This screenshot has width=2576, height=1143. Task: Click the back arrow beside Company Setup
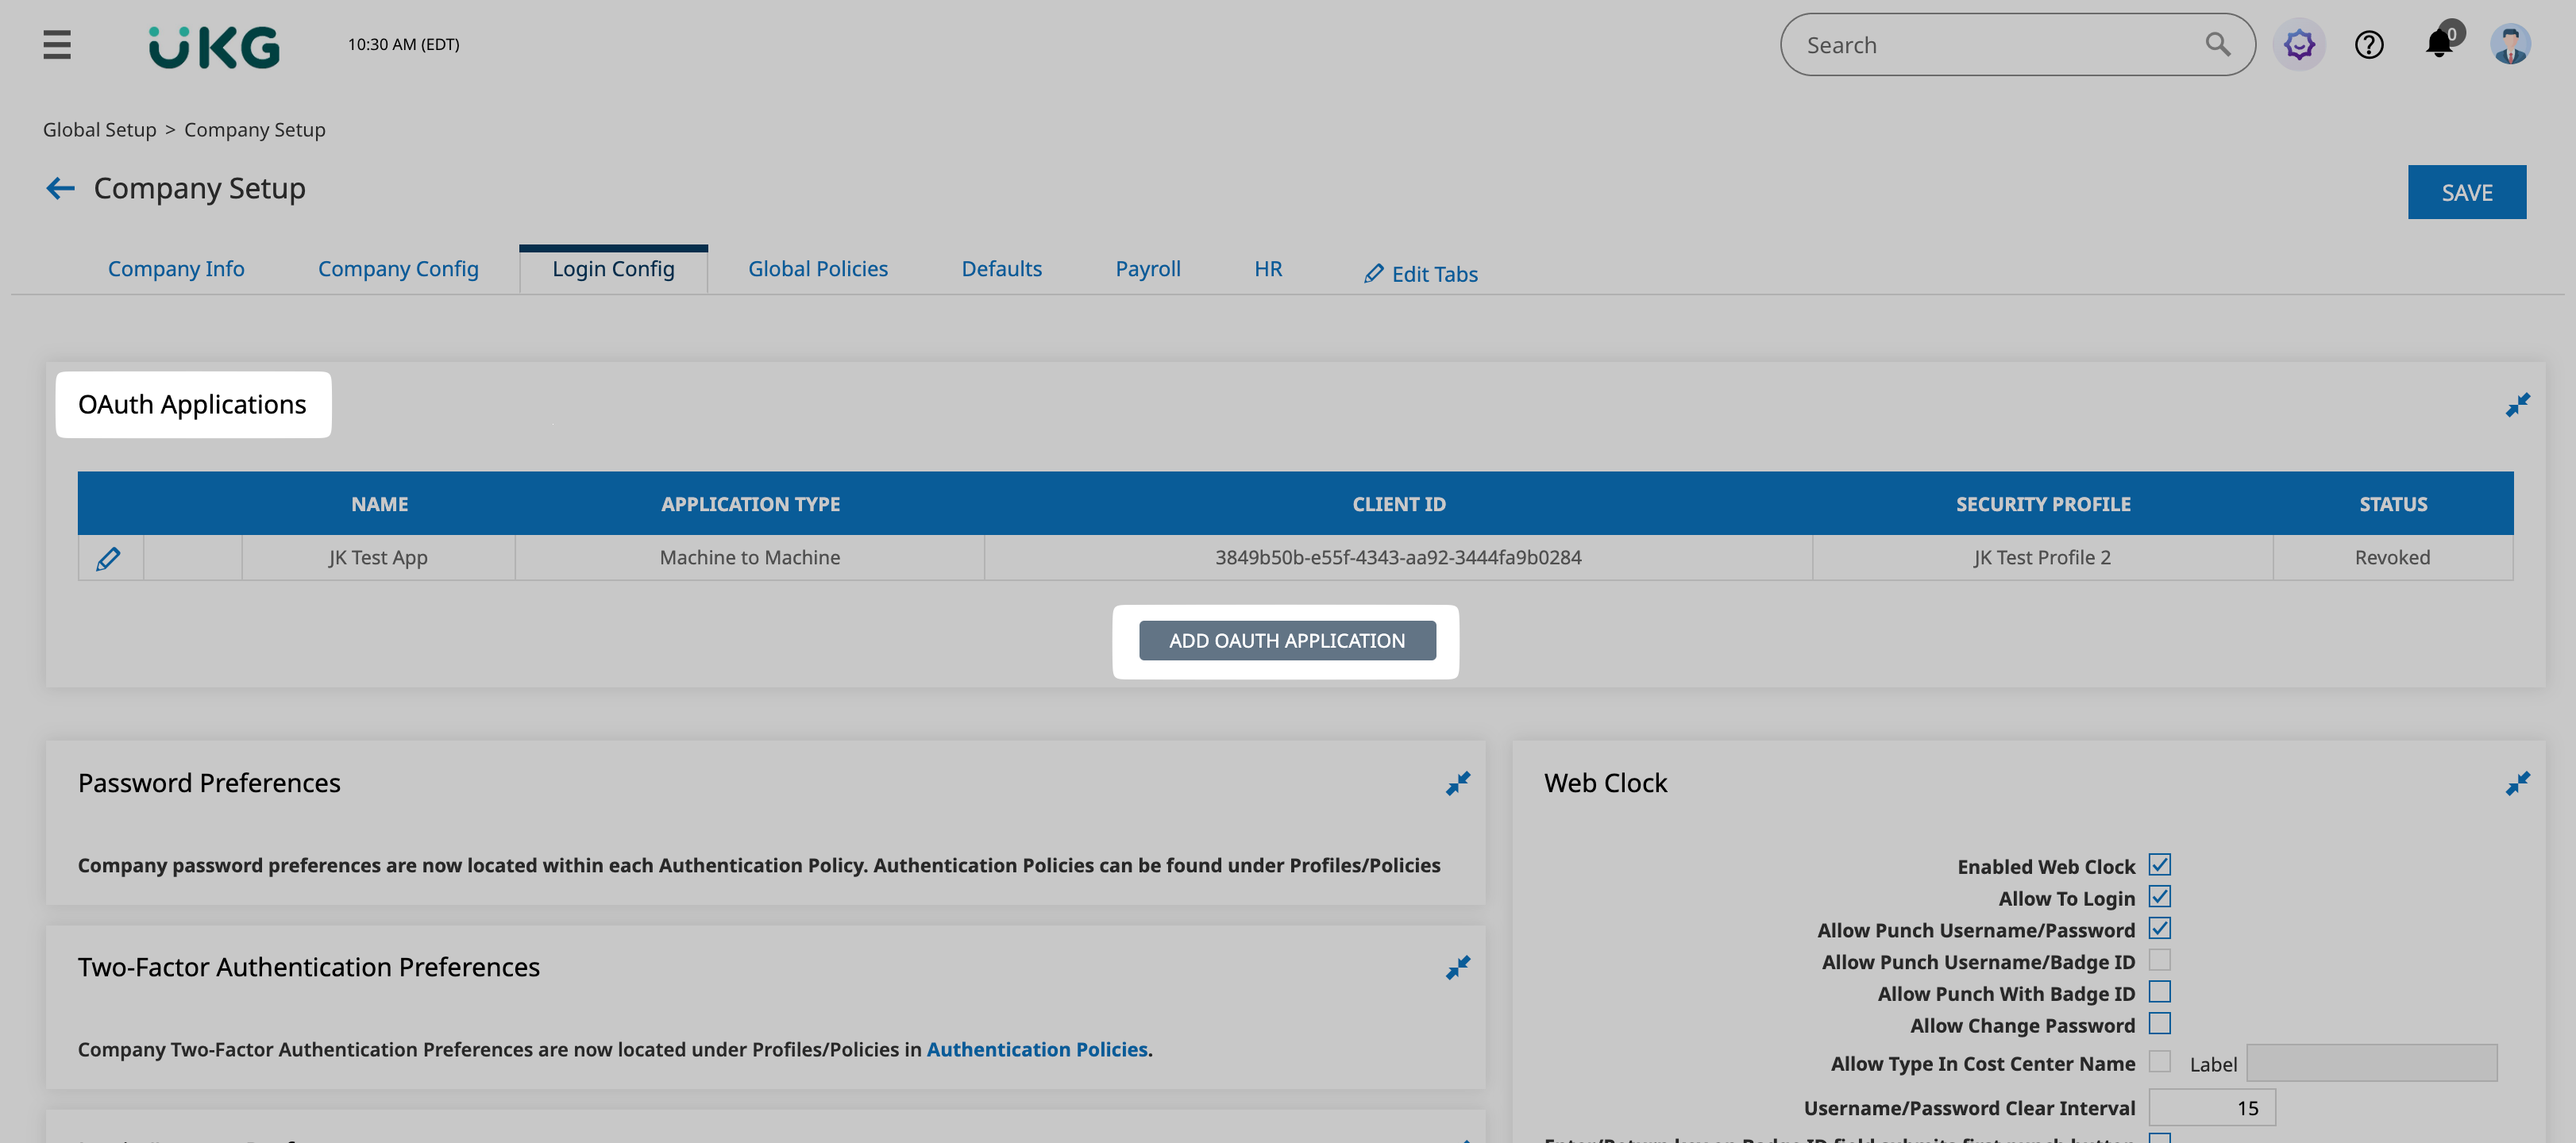coord(60,188)
